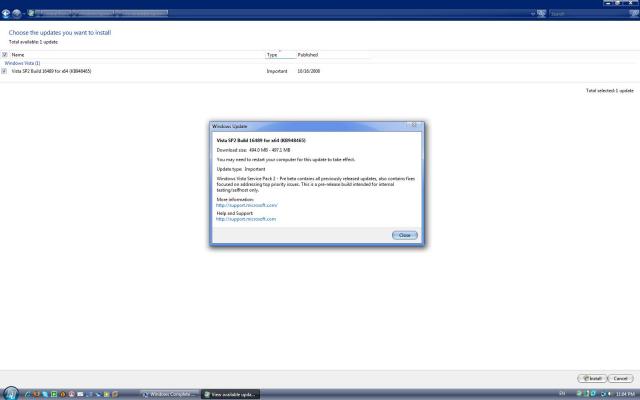640x400 pixels.
Task: Switch to Windows Complete taskbar button
Action: pos(169,394)
